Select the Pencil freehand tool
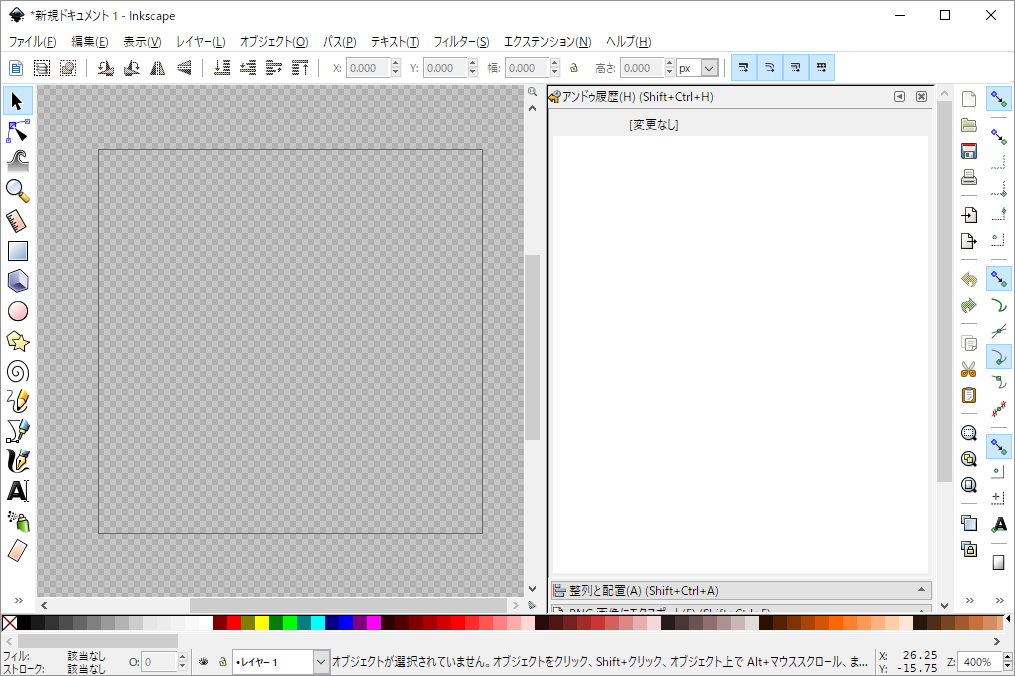The image size is (1015, 676). pos(17,401)
